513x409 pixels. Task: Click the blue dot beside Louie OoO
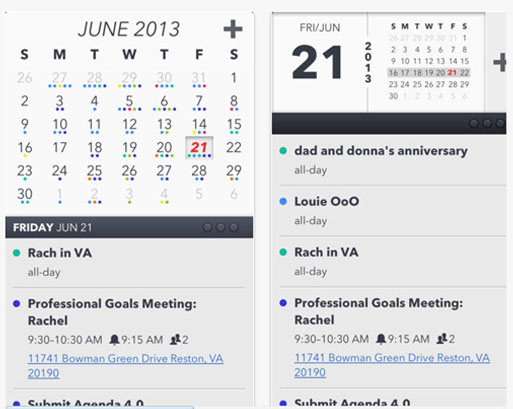pos(283,201)
